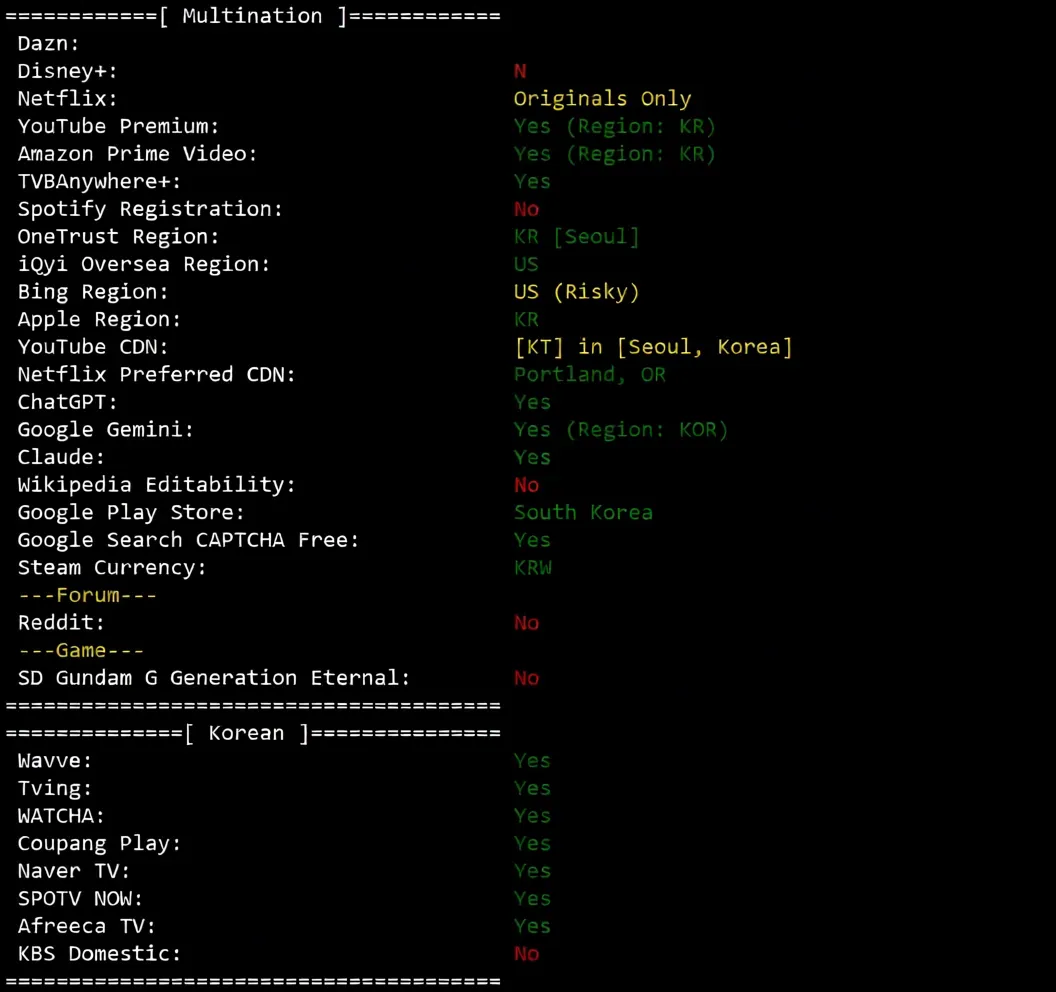The height and width of the screenshot is (992, 1056).
Task: Click the Steam Currency "KRW" value
Action: 533,568
